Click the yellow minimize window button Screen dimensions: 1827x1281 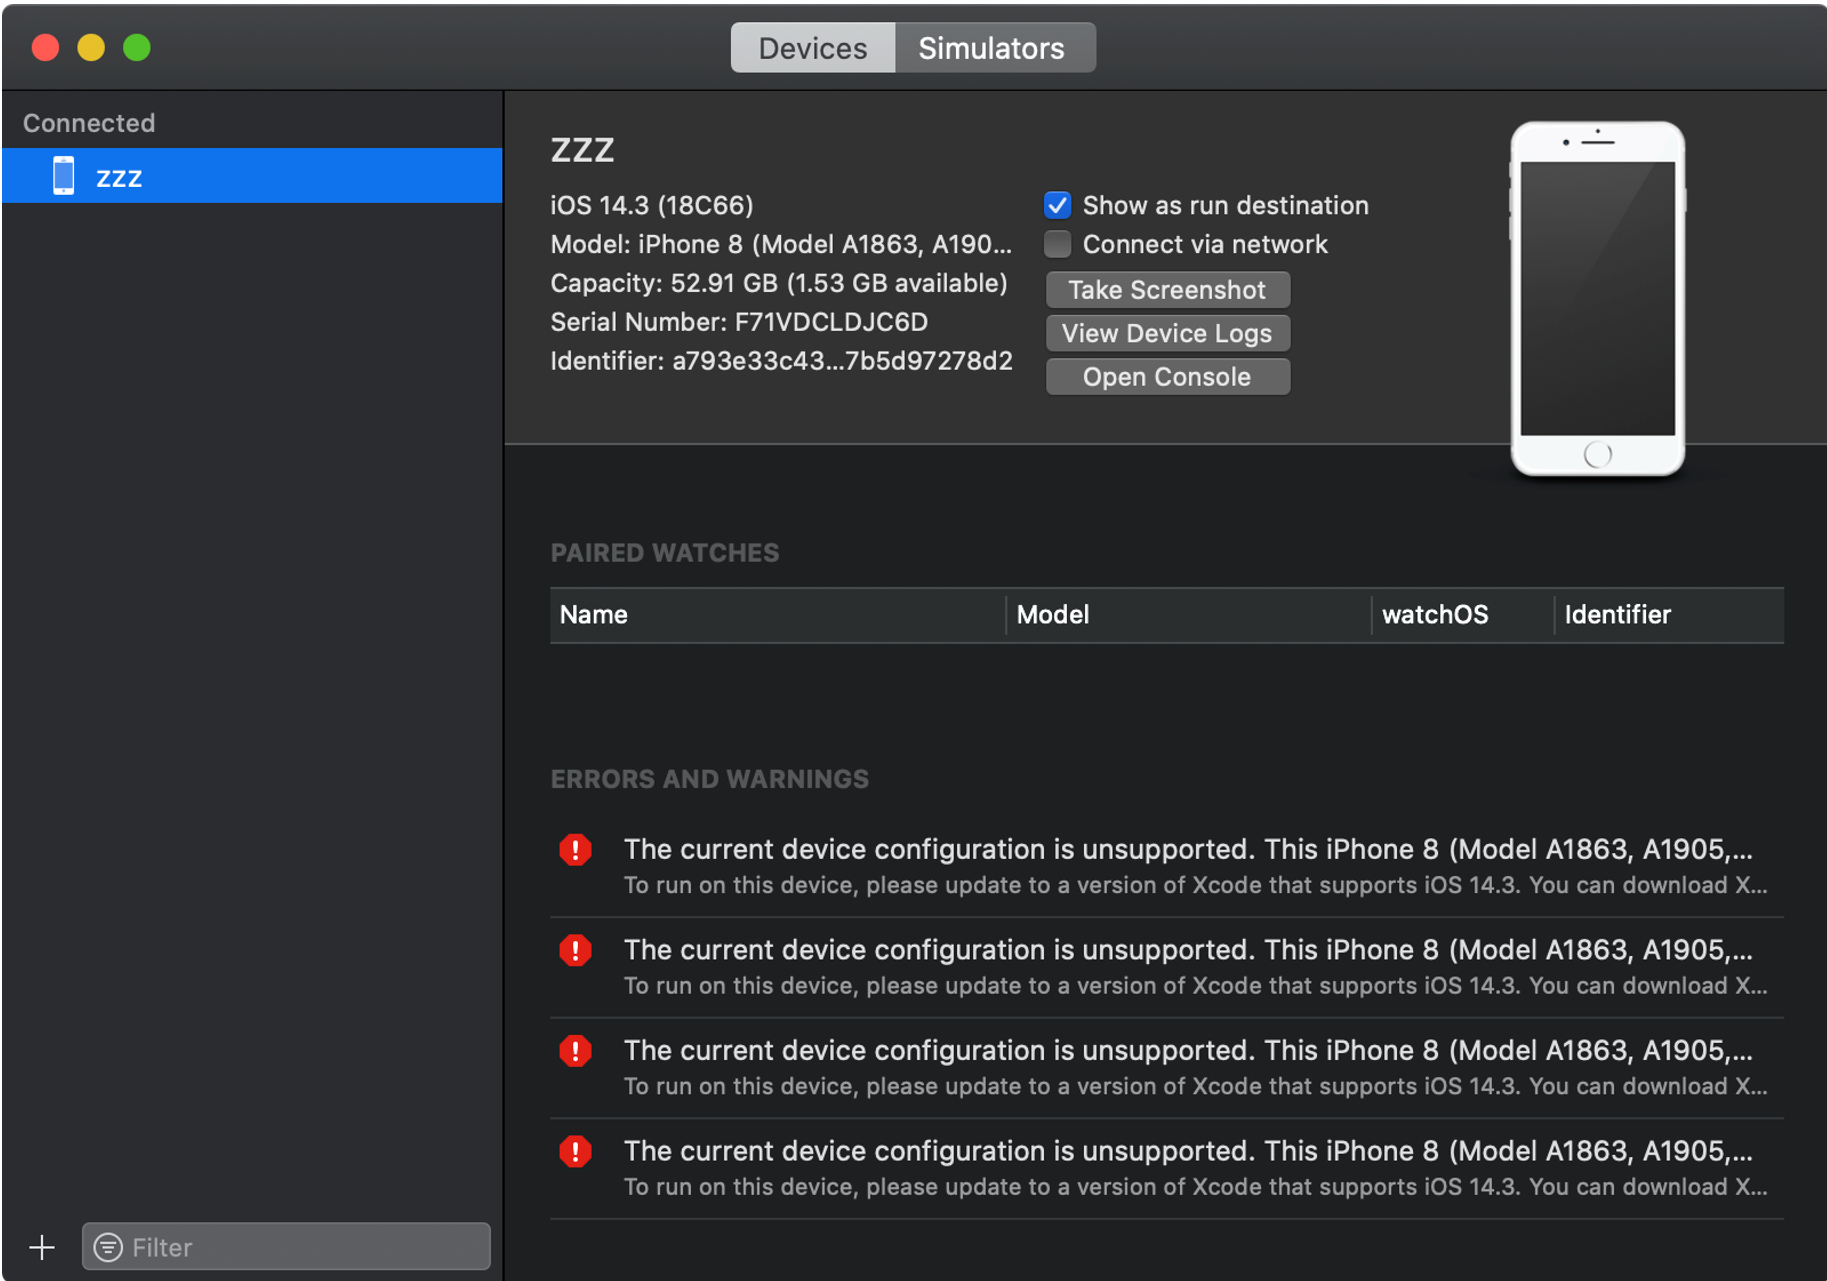coord(91,47)
